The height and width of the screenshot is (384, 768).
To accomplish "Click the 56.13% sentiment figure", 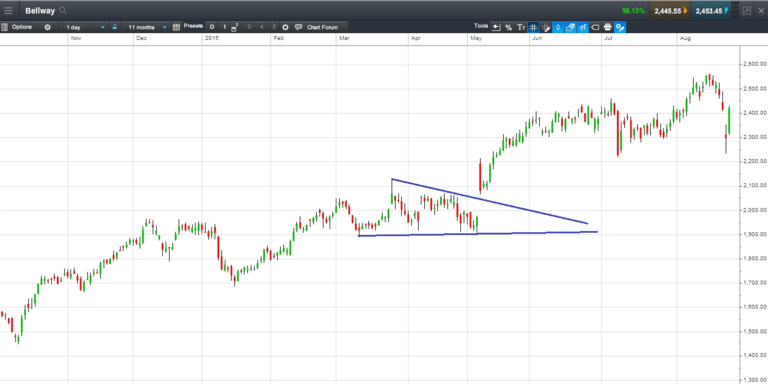I will pos(633,11).
